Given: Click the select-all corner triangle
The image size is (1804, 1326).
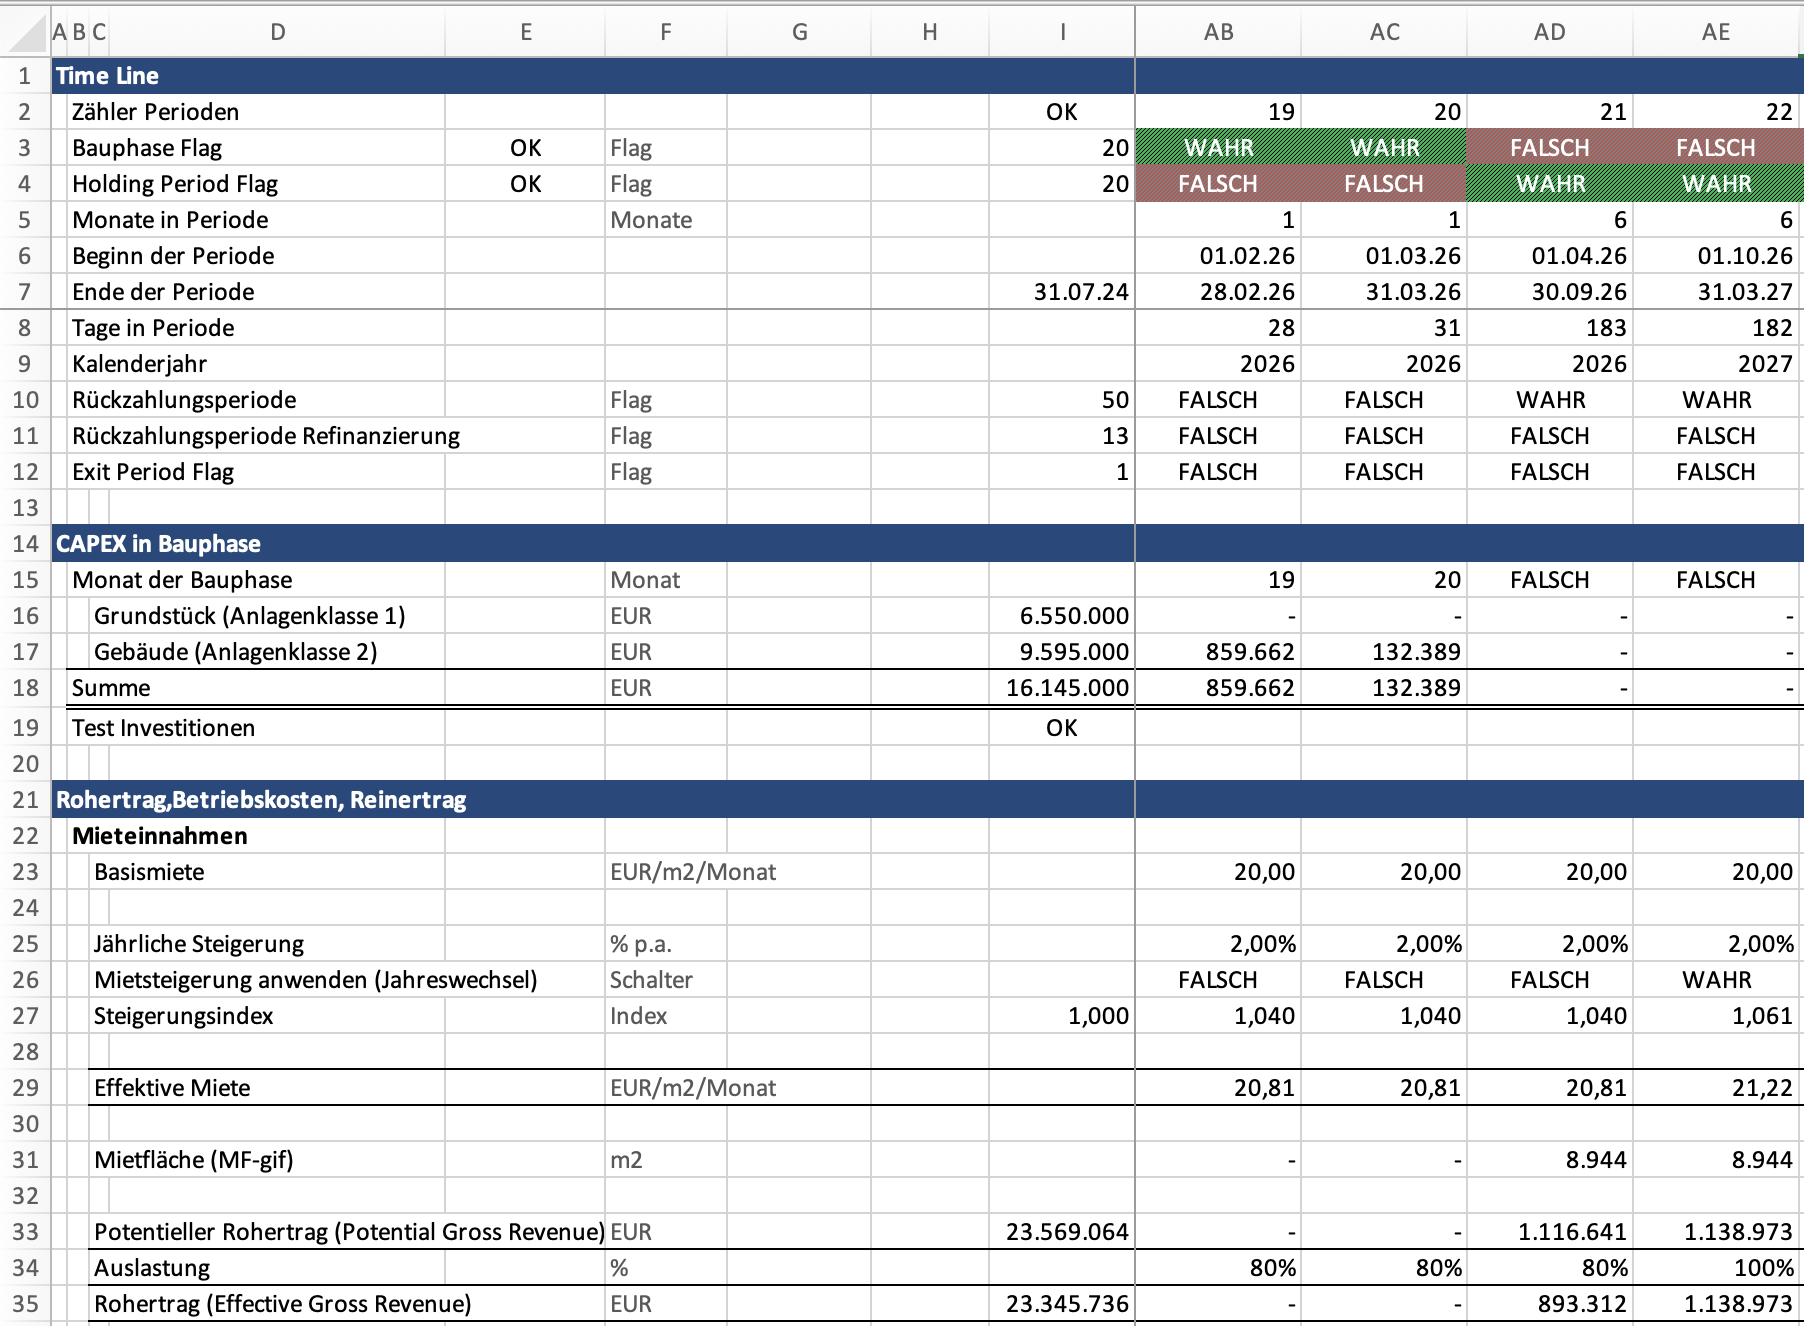Looking at the screenshot, I should [30, 35].
